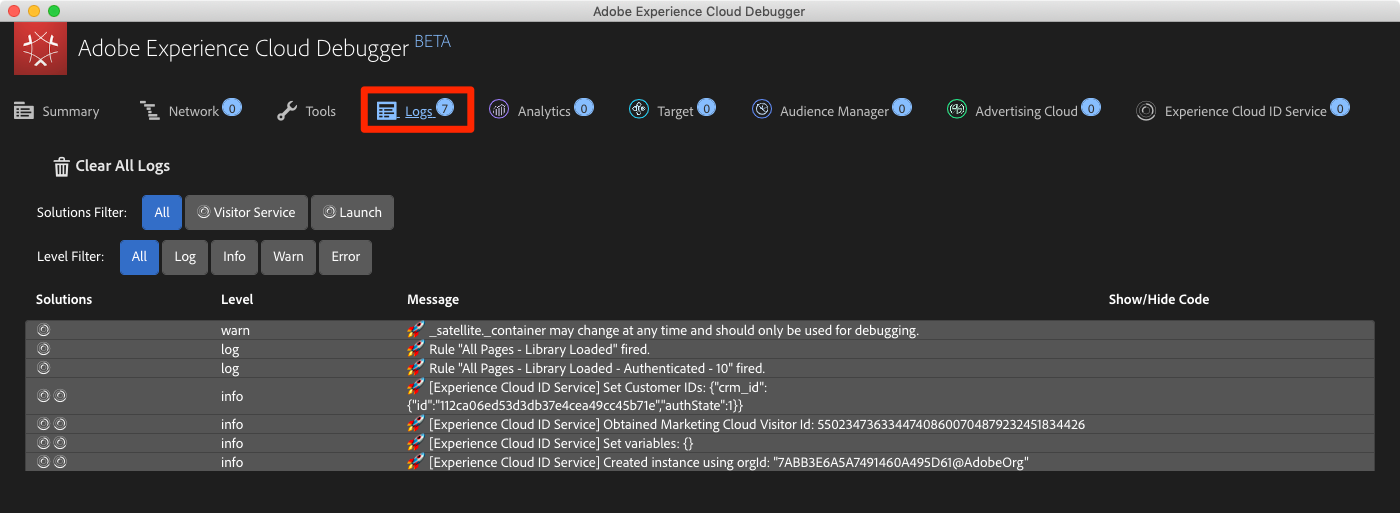Viewport: 1400px width, 513px height.
Task: Switch to the Network tab
Action: coord(190,111)
